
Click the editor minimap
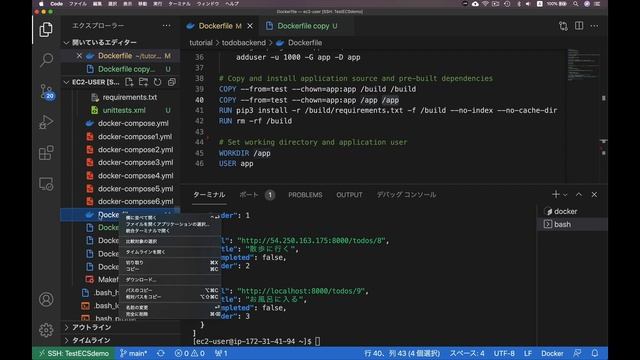(583, 116)
